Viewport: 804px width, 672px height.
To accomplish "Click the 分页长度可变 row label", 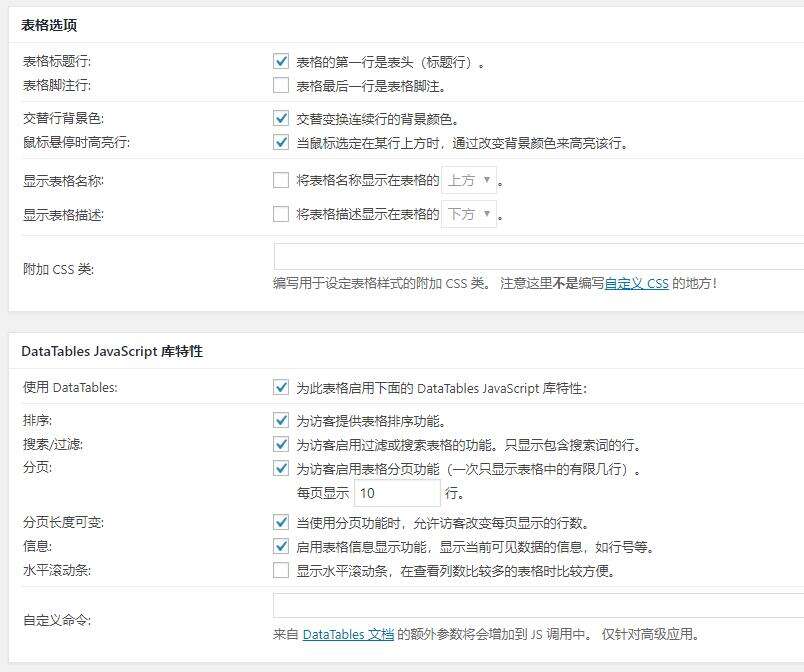I will [x=63, y=522].
